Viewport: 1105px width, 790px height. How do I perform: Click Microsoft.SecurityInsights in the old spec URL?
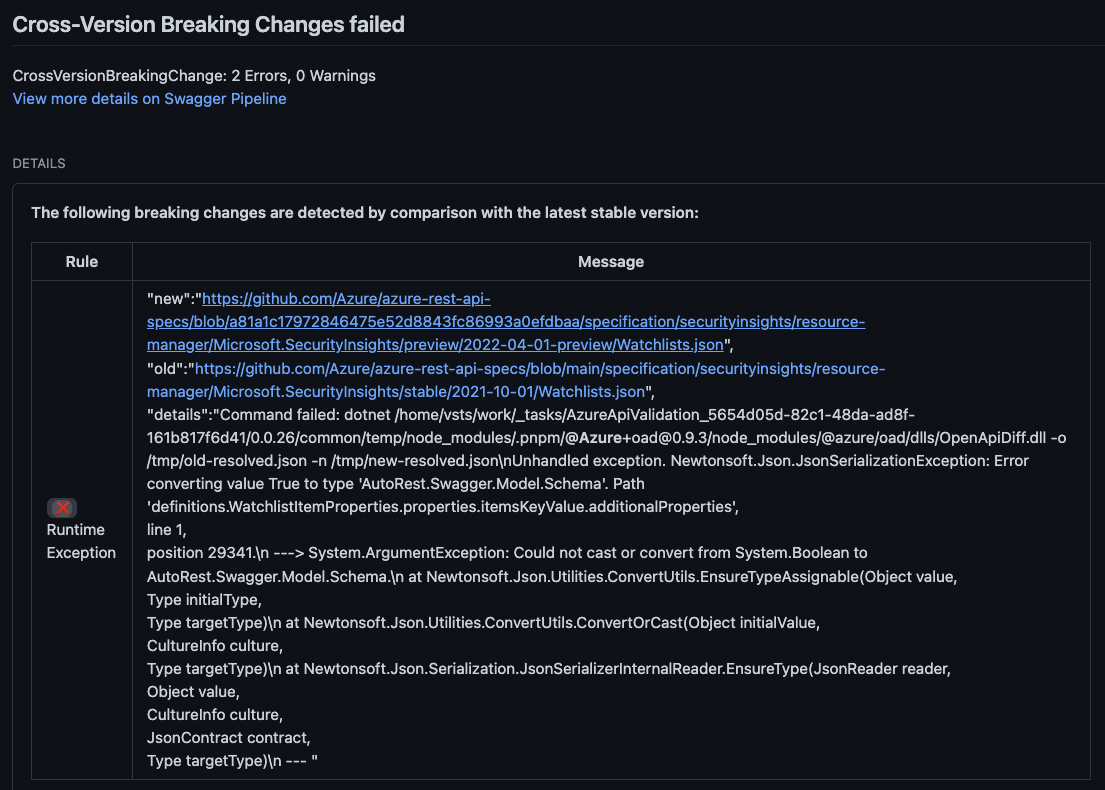[x=305, y=391]
